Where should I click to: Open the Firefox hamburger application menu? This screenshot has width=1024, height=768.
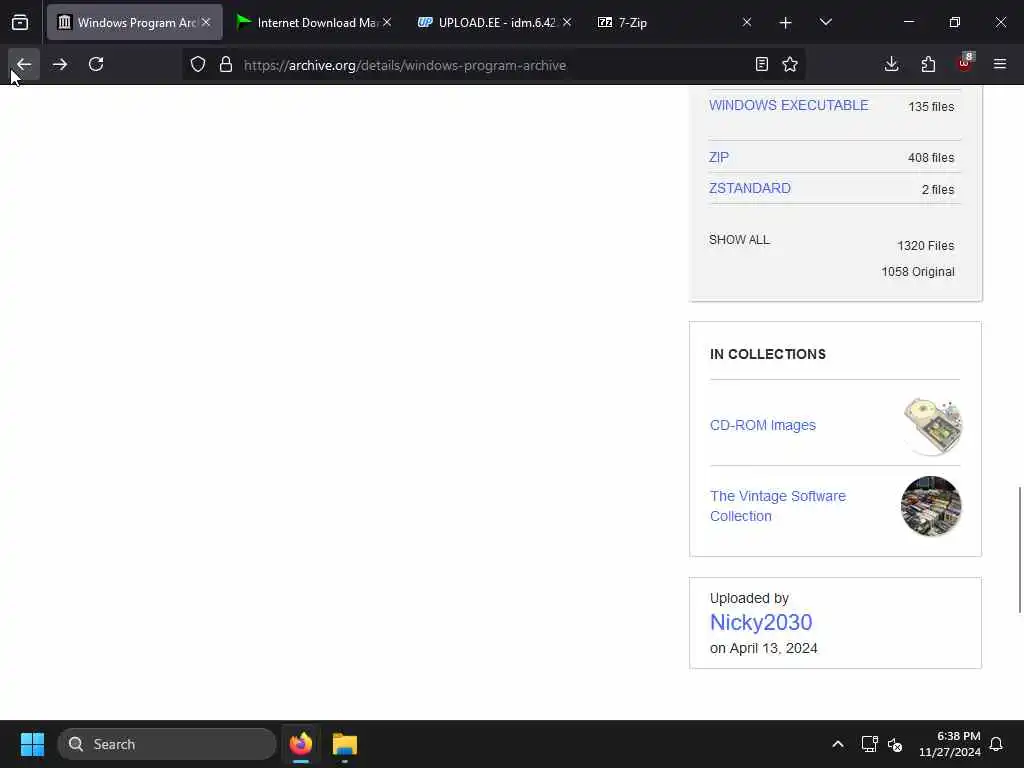[1000, 64]
